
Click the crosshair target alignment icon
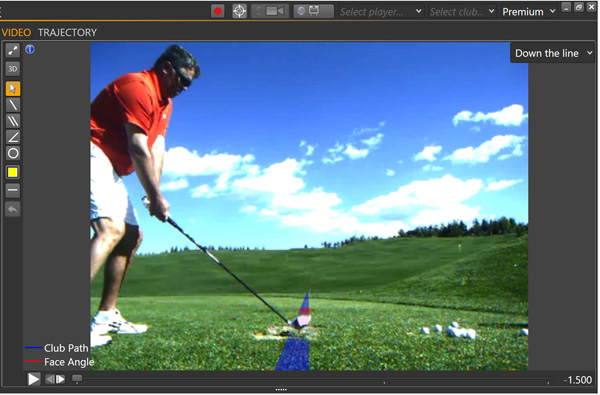[x=240, y=11]
